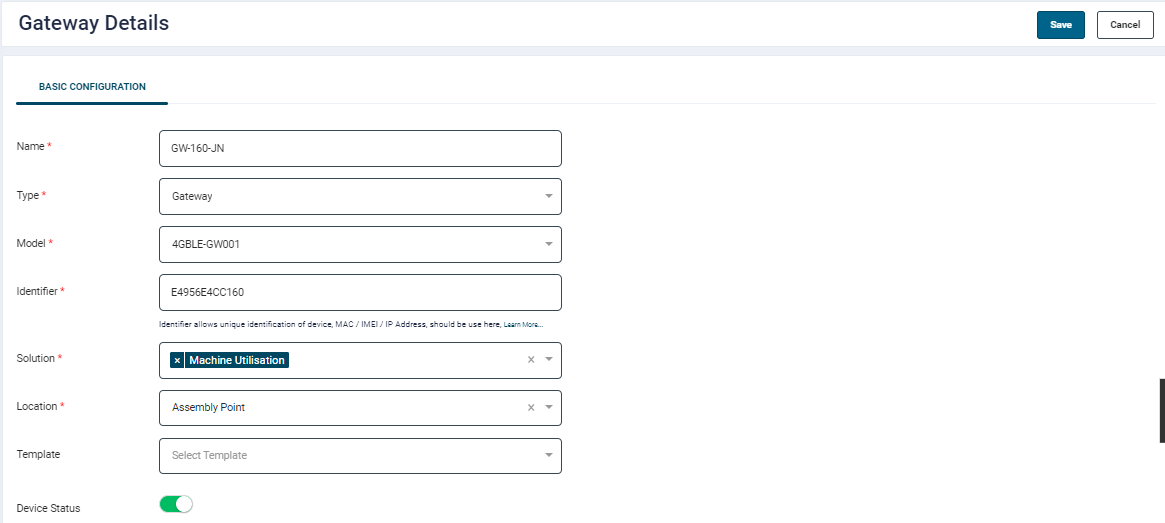Click the Type field's dropdown arrow
The height and width of the screenshot is (523, 1165).
click(548, 196)
